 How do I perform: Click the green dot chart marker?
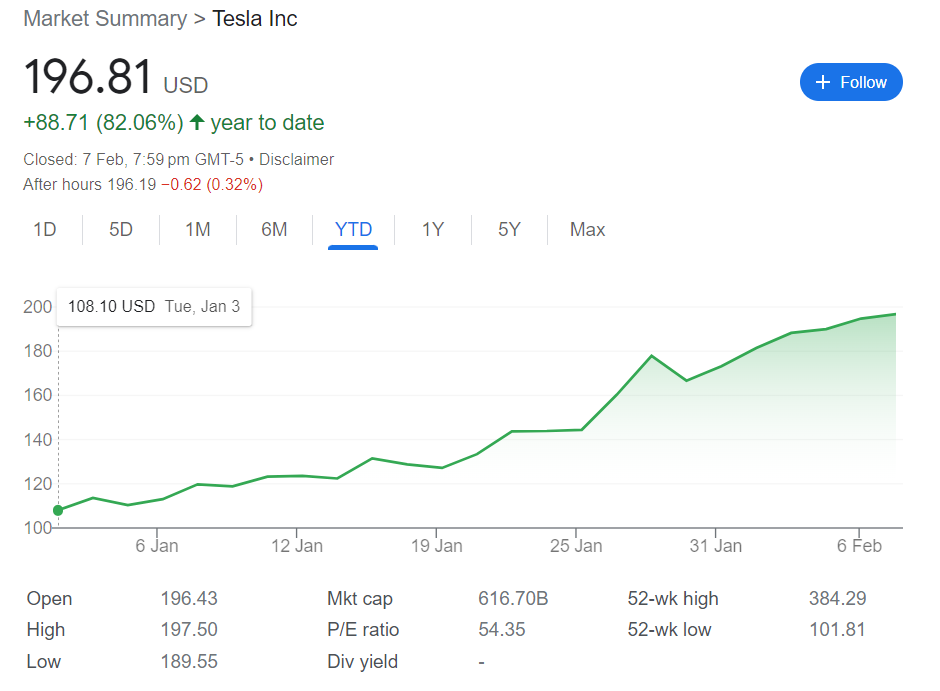tap(58, 510)
